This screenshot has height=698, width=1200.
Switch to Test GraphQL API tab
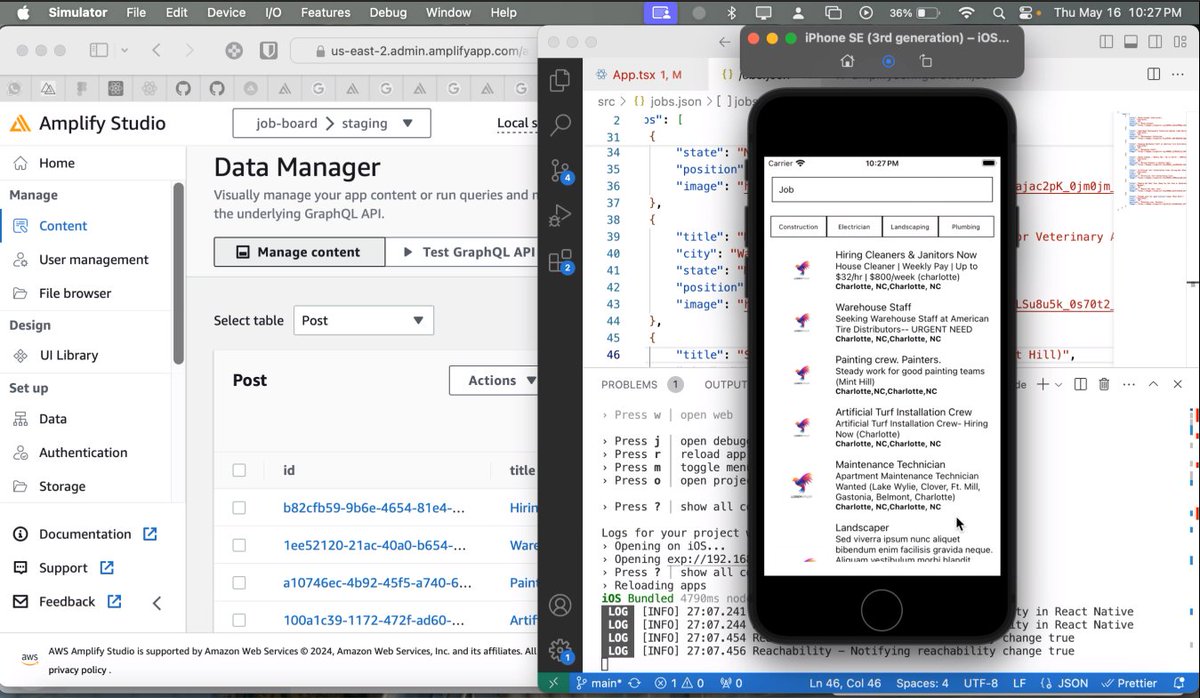point(468,252)
